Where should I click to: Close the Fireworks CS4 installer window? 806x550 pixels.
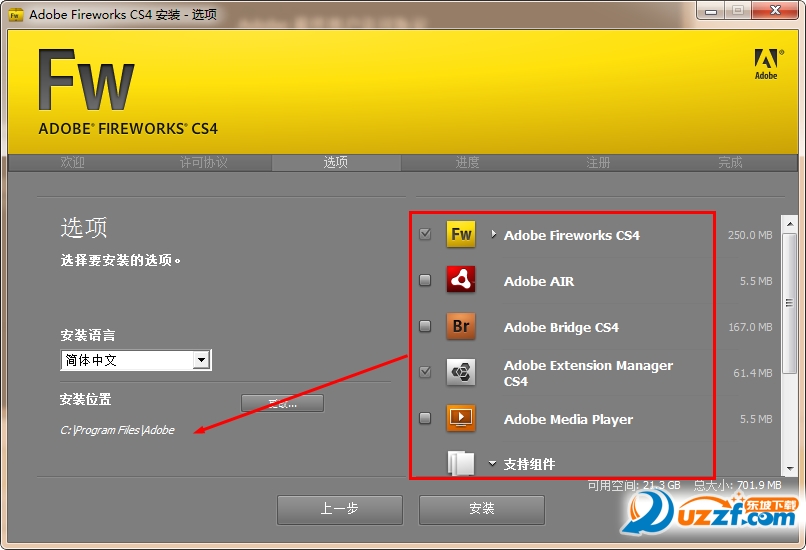[775, 11]
